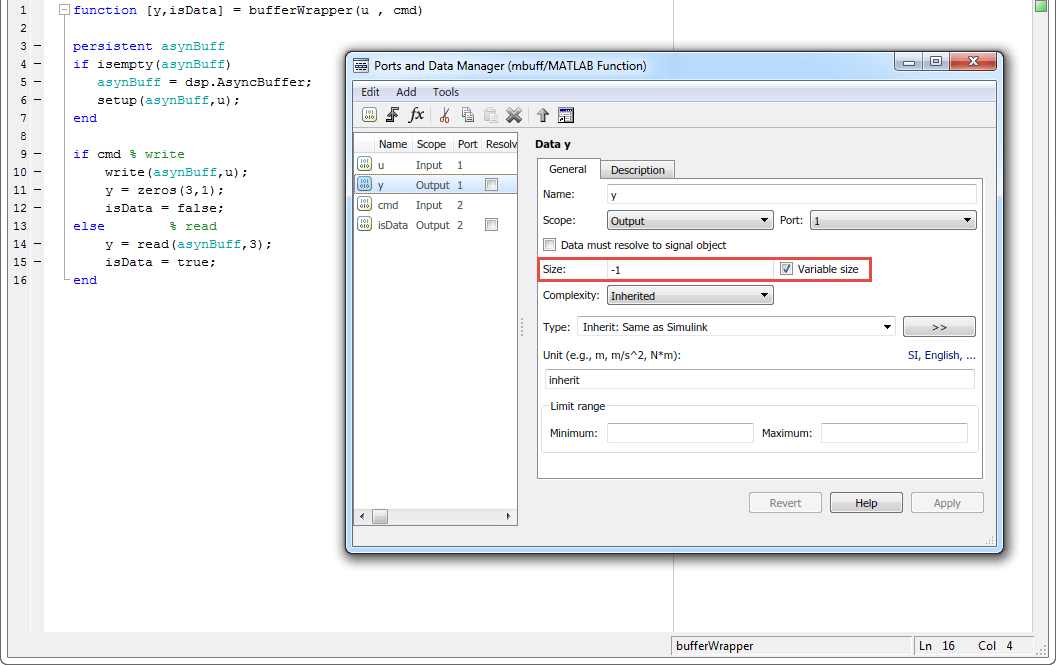The height and width of the screenshot is (665, 1056).
Task: Click the data icon beside row isData
Action: point(364,224)
